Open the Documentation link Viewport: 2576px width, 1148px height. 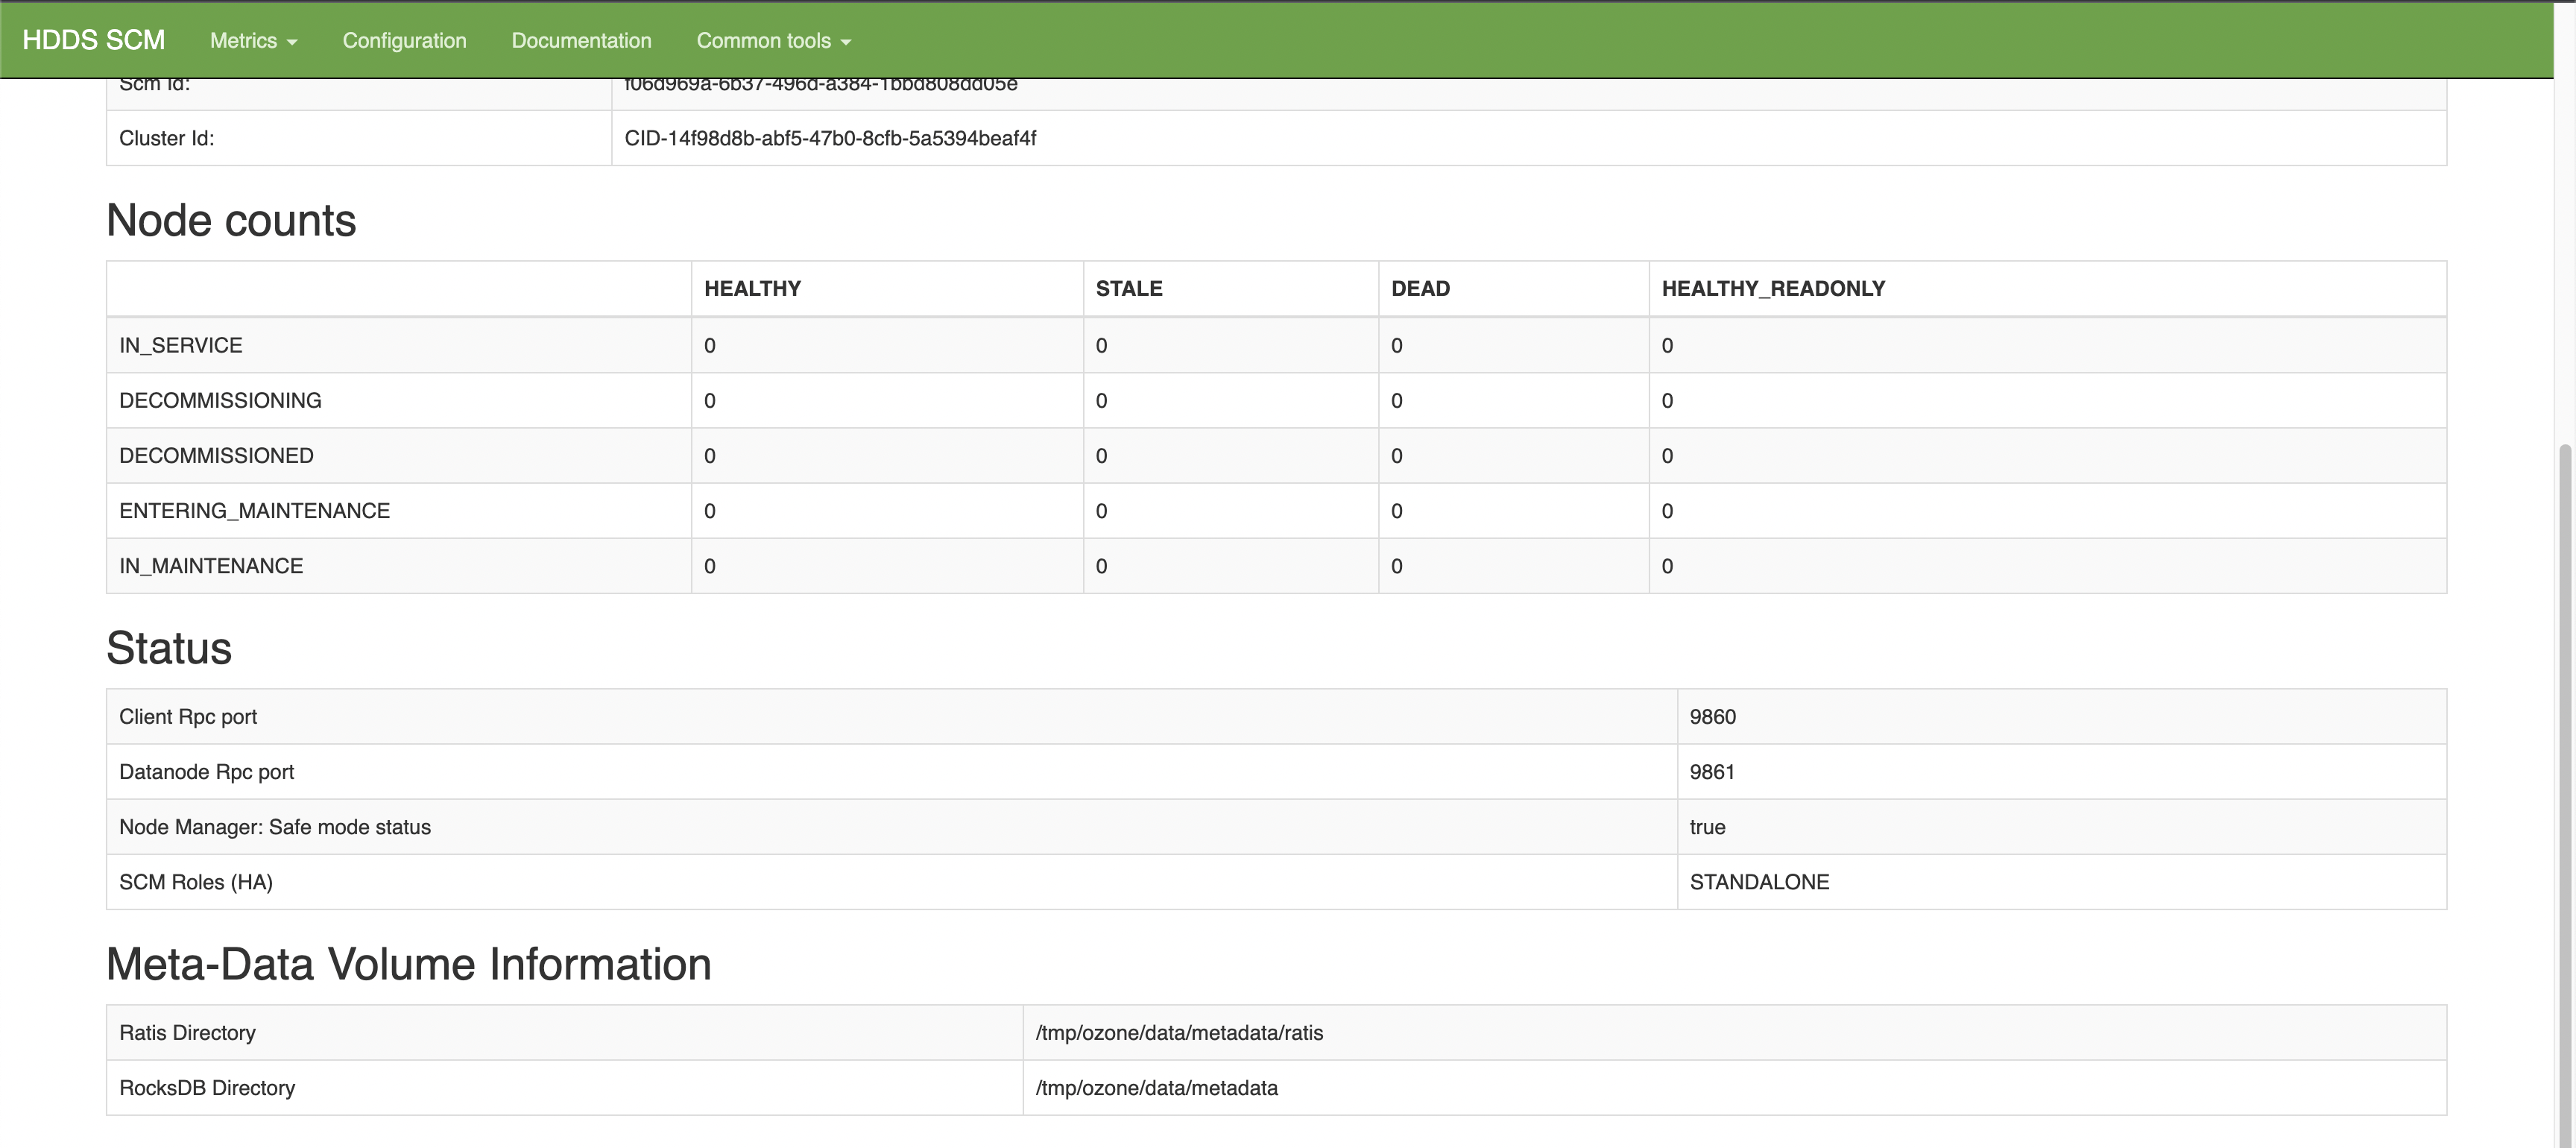(x=581, y=41)
